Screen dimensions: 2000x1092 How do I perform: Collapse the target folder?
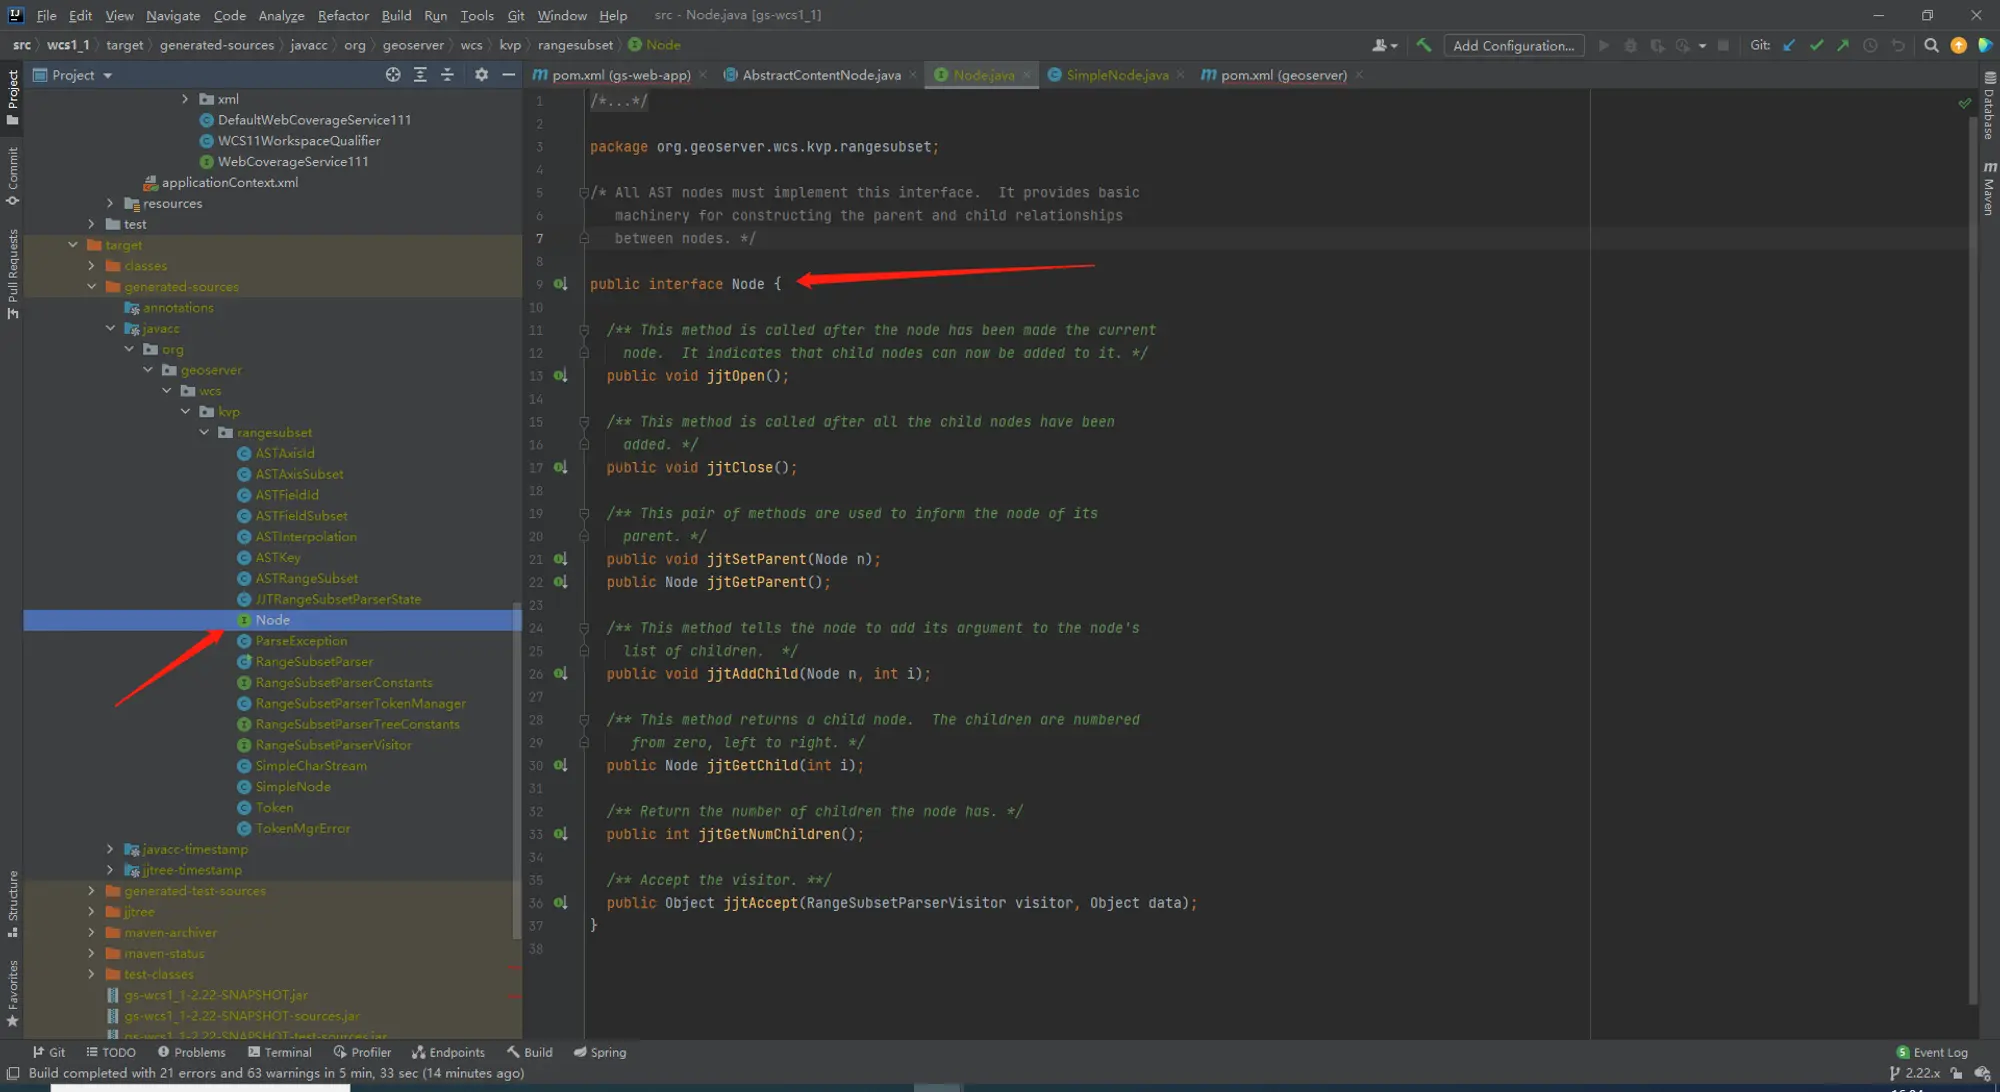pyautogui.click(x=73, y=245)
